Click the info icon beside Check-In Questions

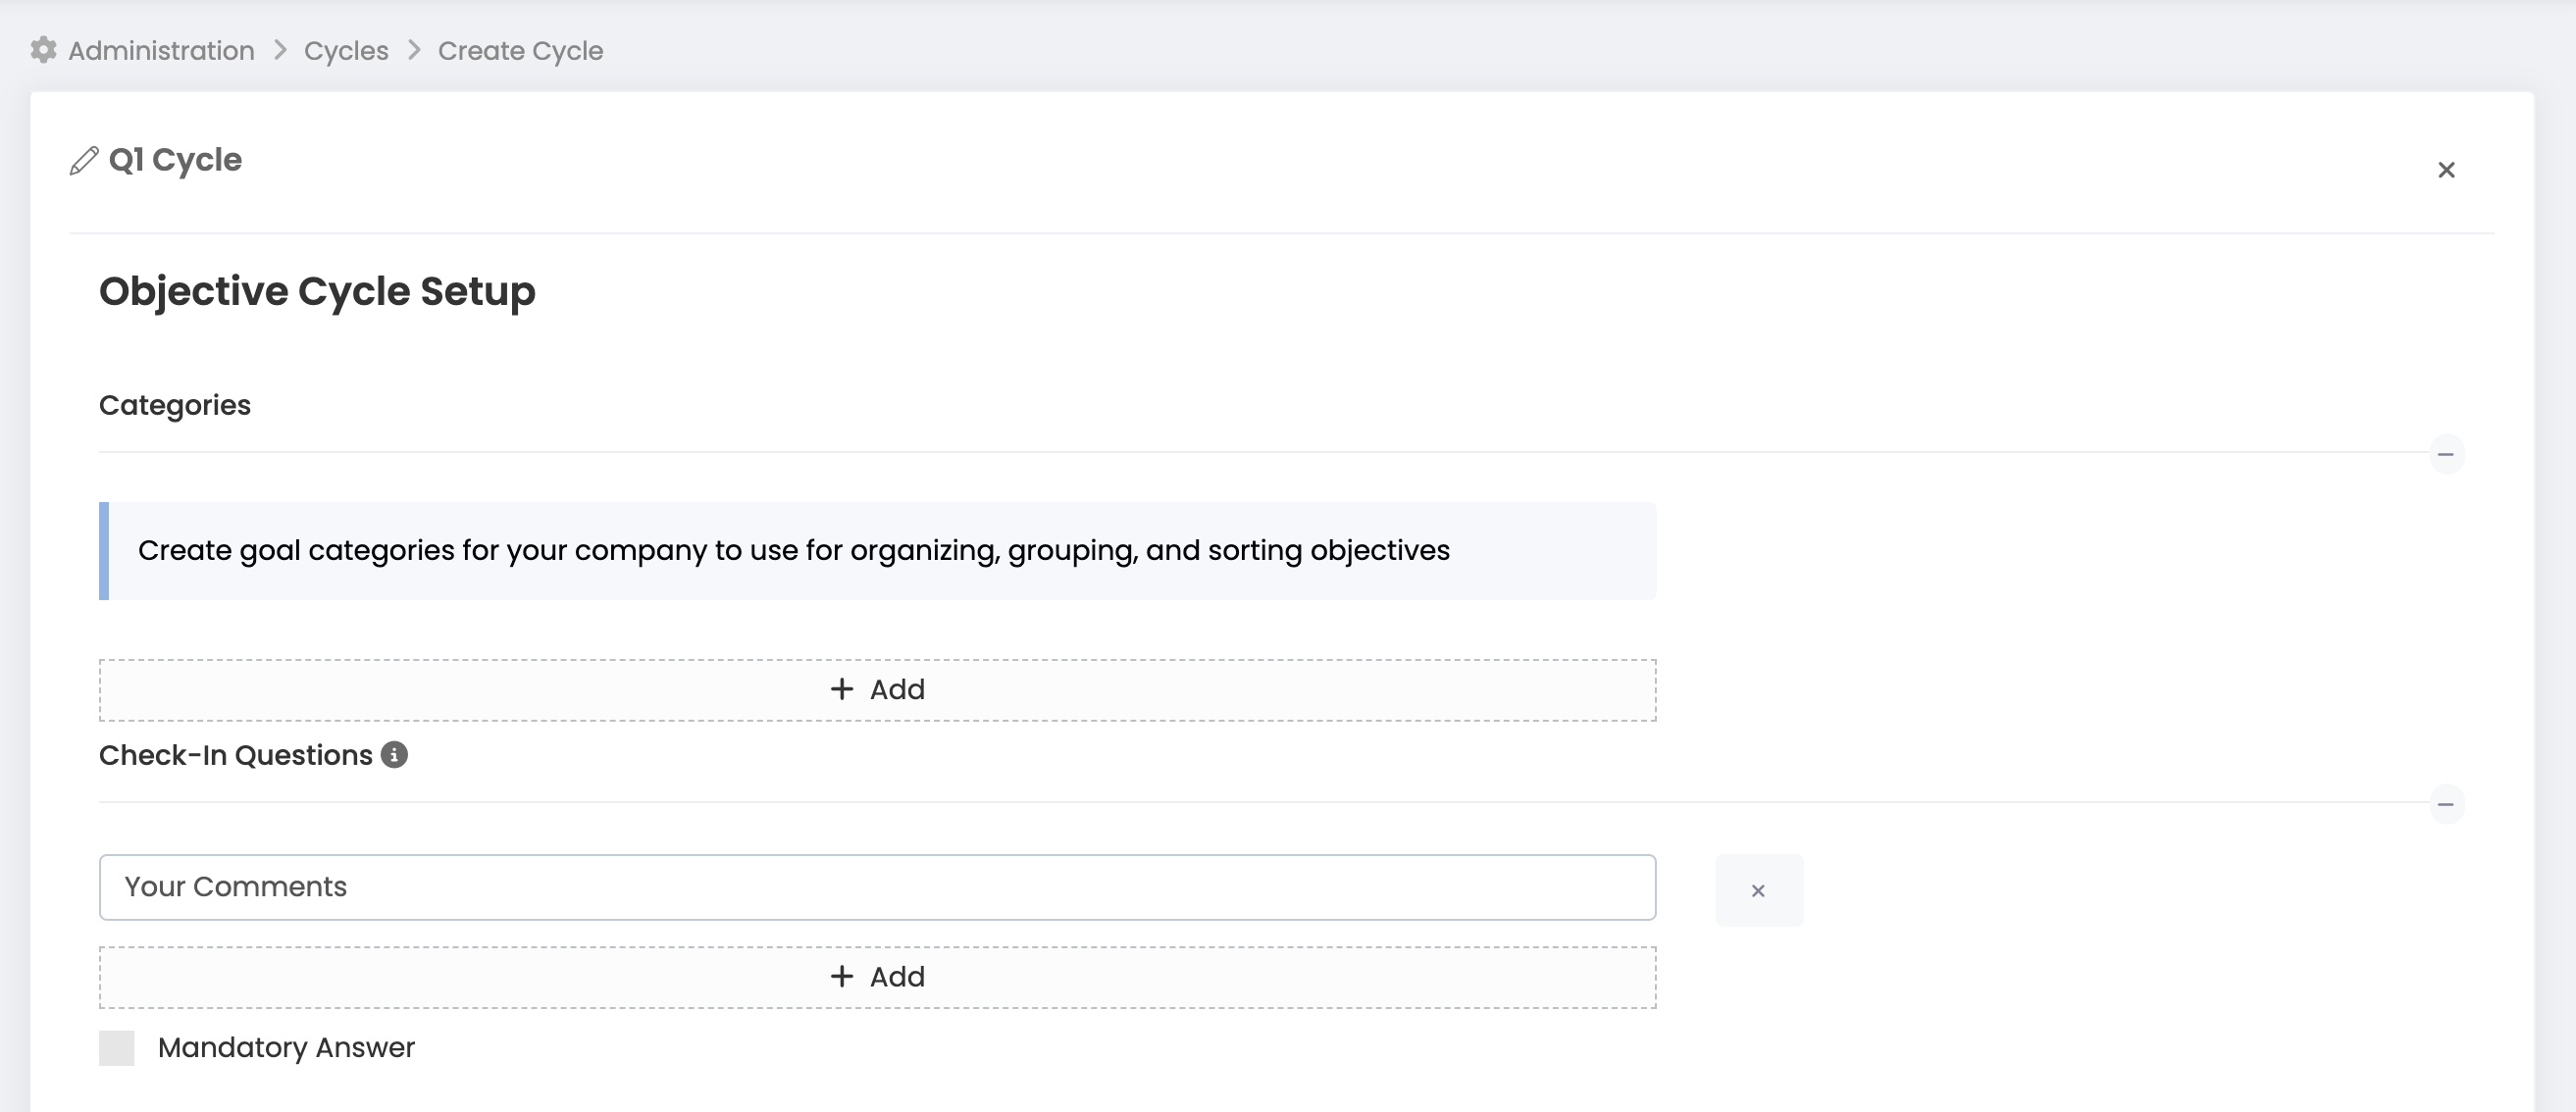click(x=394, y=755)
